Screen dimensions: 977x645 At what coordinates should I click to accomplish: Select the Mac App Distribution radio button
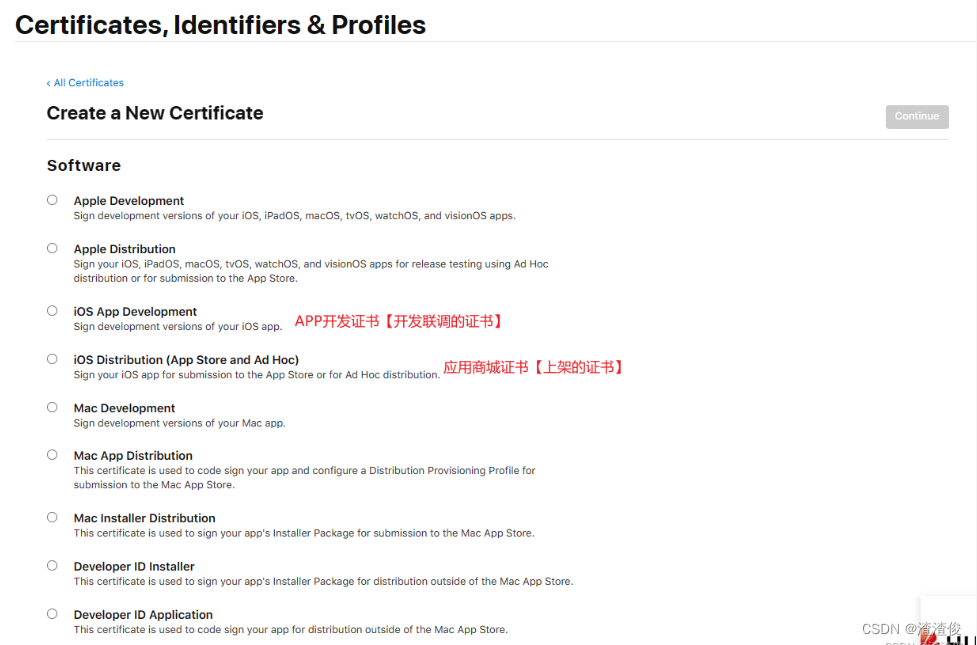pos(52,455)
